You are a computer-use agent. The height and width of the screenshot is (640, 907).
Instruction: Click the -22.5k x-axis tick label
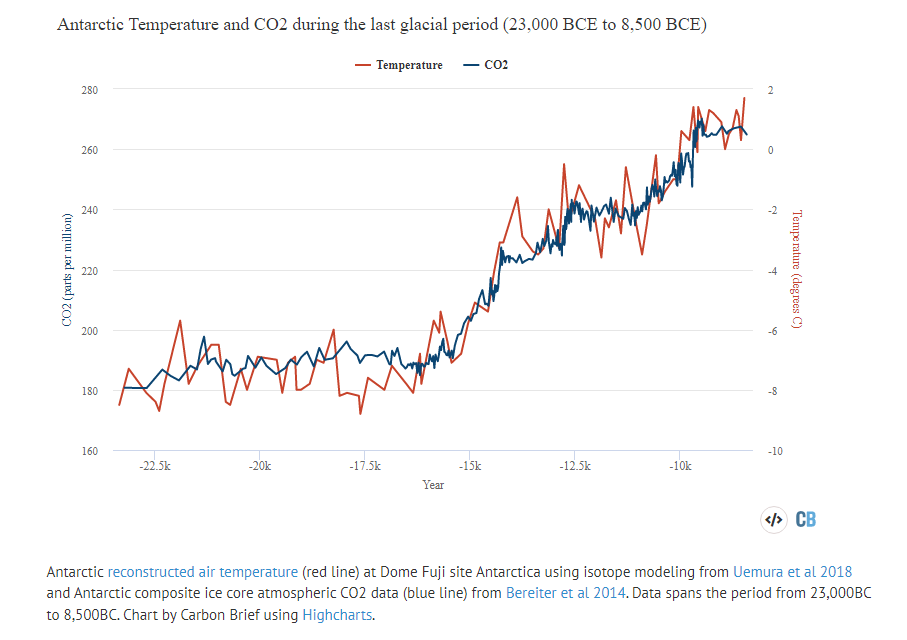click(x=155, y=466)
